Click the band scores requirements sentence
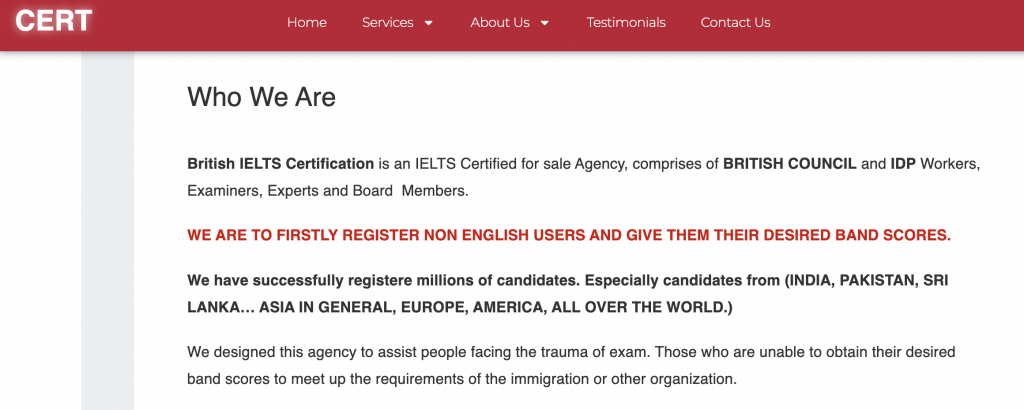Viewport: 1024px width, 410px height. pos(462,379)
